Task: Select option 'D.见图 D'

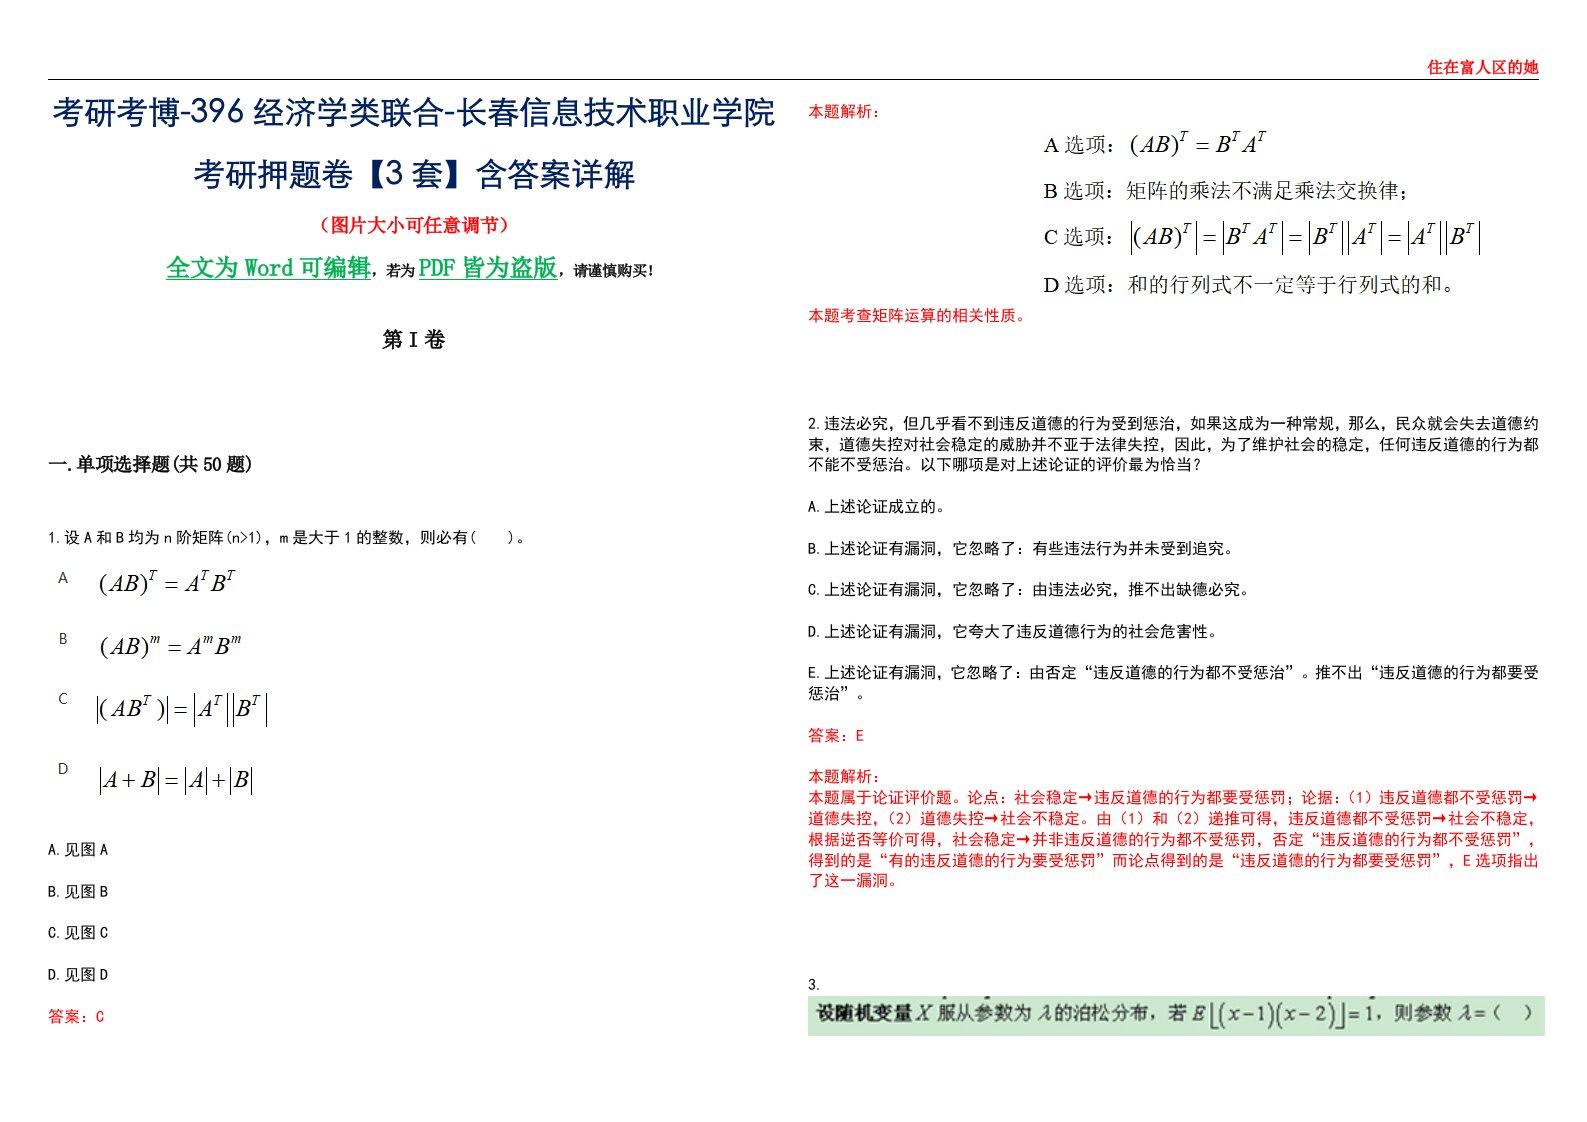Action: click(x=78, y=975)
